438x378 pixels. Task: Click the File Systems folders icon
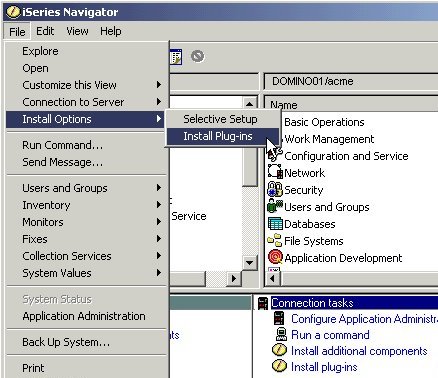[275, 240]
